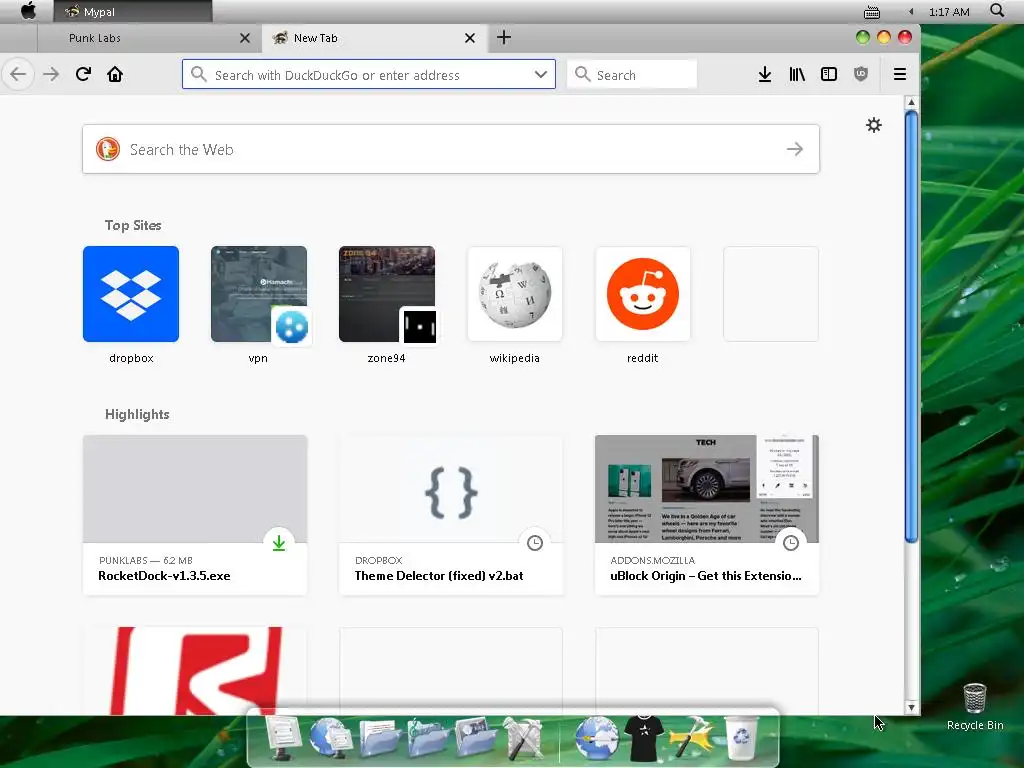
Task: Open Spotlight search magnifier in the menu bar
Action: click(997, 10)
